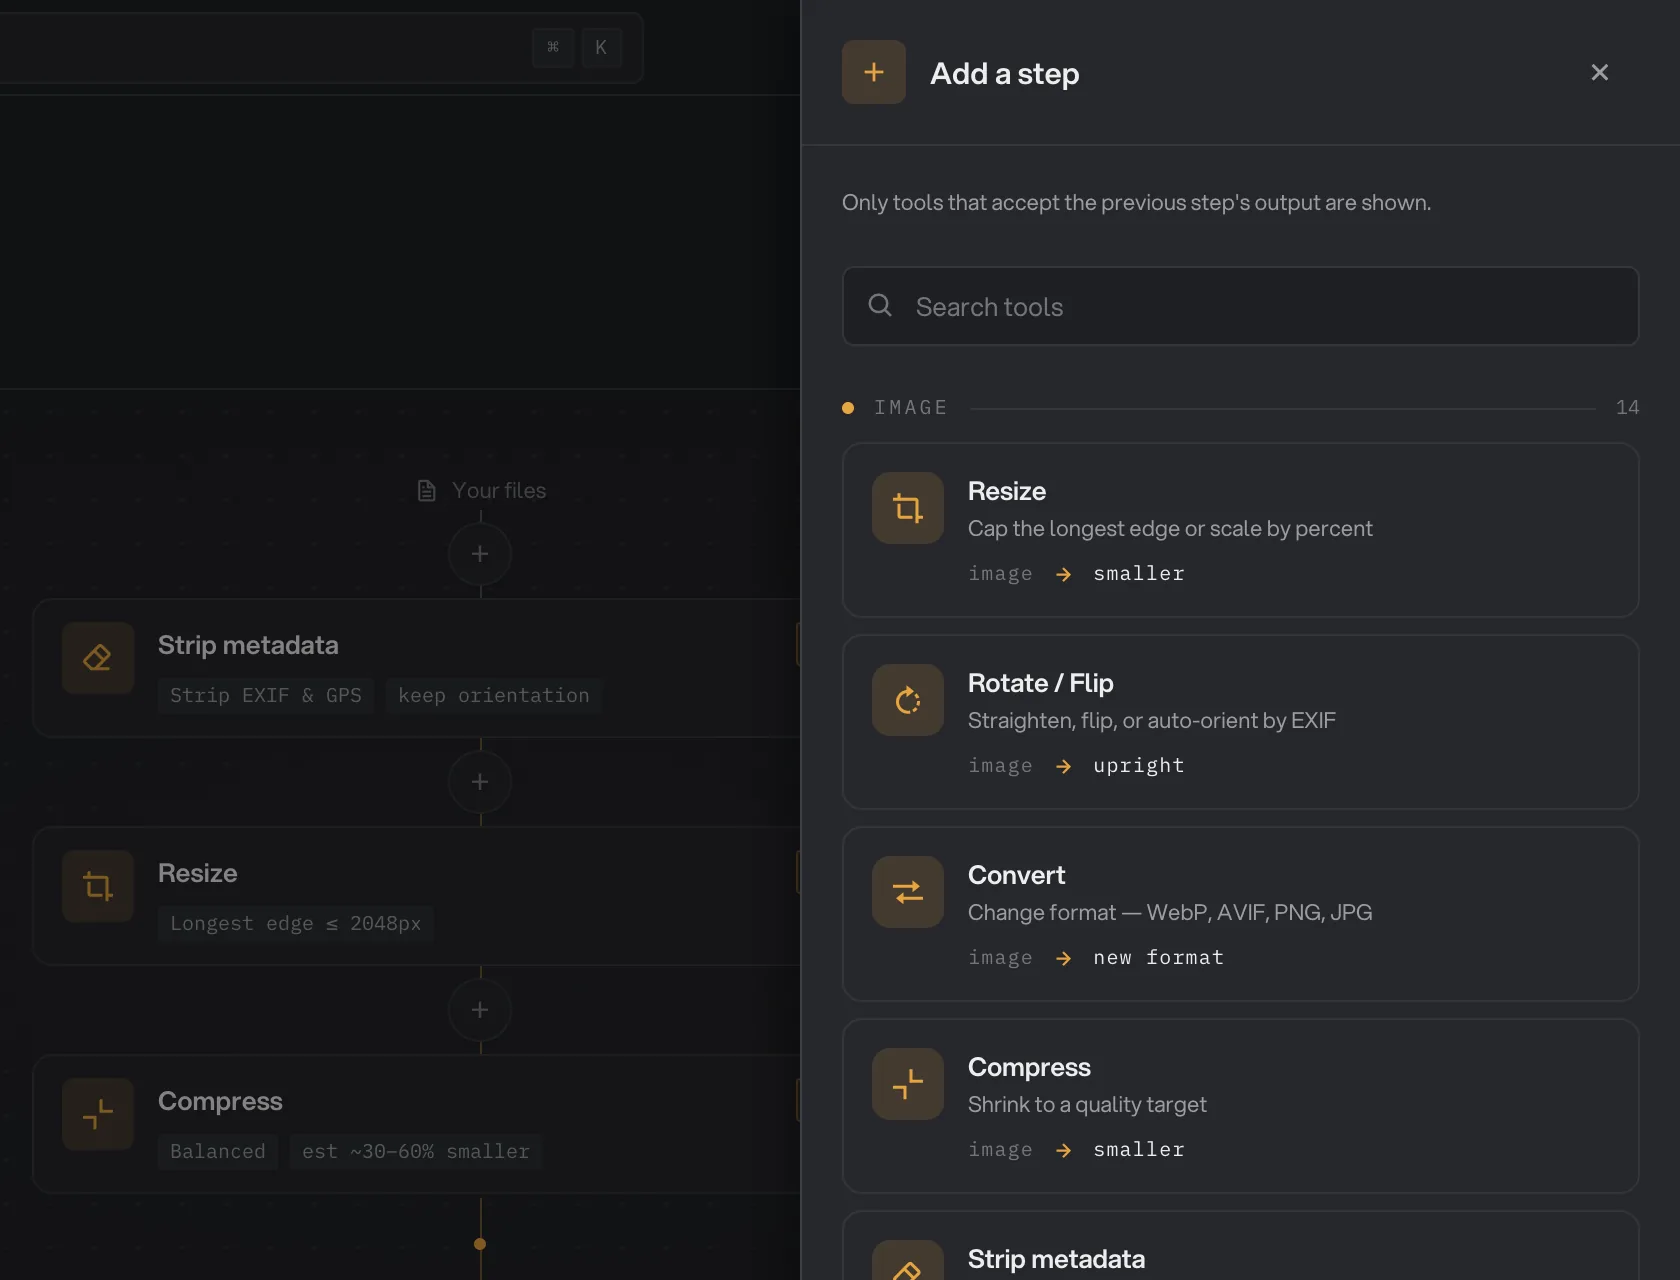This screenshot has width=1680, height=1280.
Task: Click the magnifier icon in search box
Action: (880, 305)
